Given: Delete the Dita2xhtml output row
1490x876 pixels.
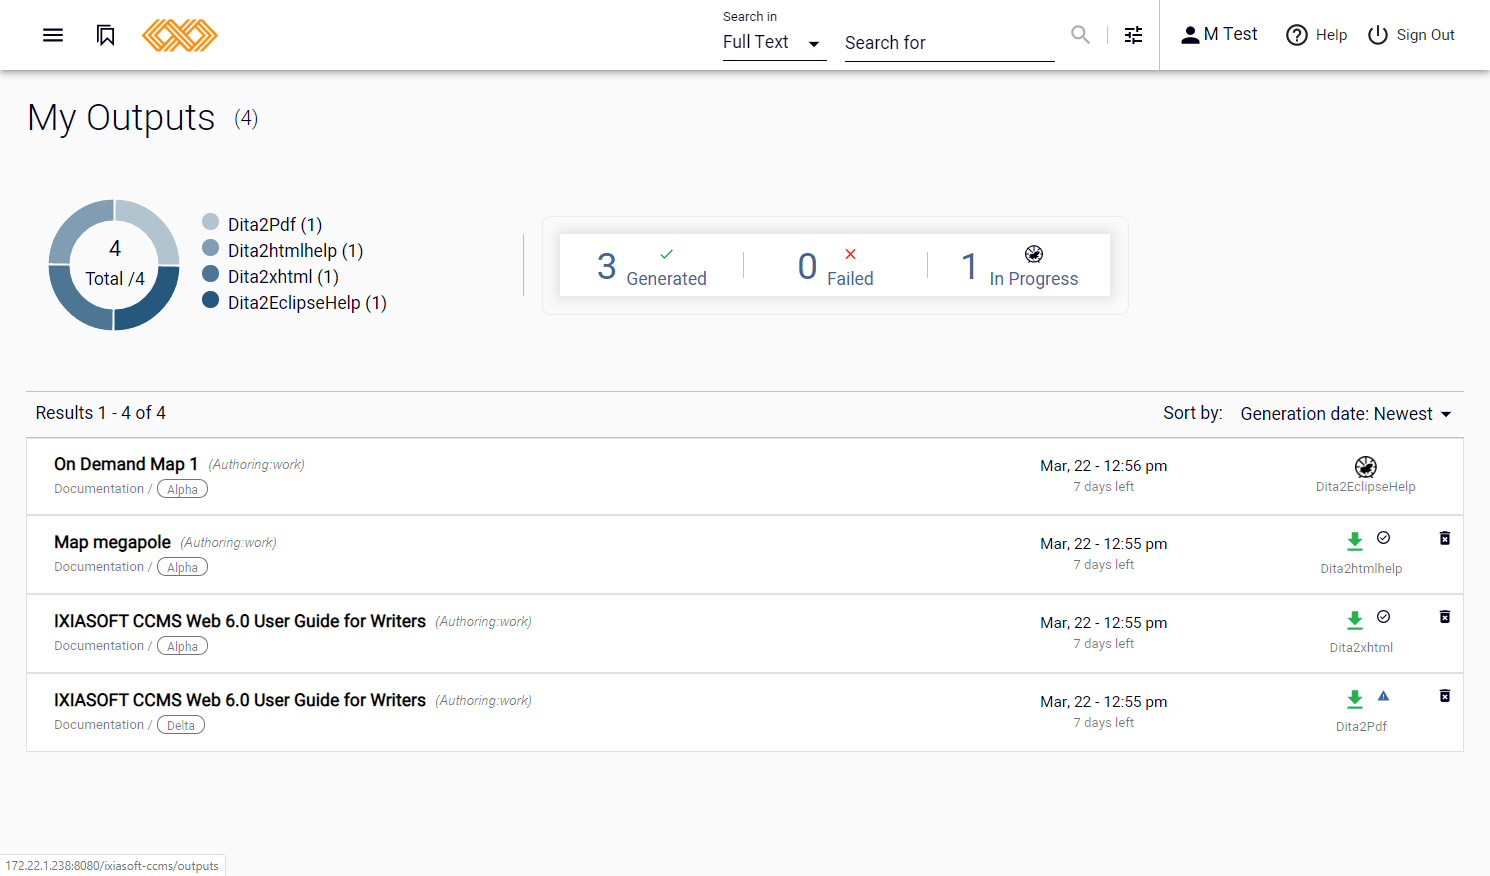Looking at the screenshot, I should tap(1445, 617).
